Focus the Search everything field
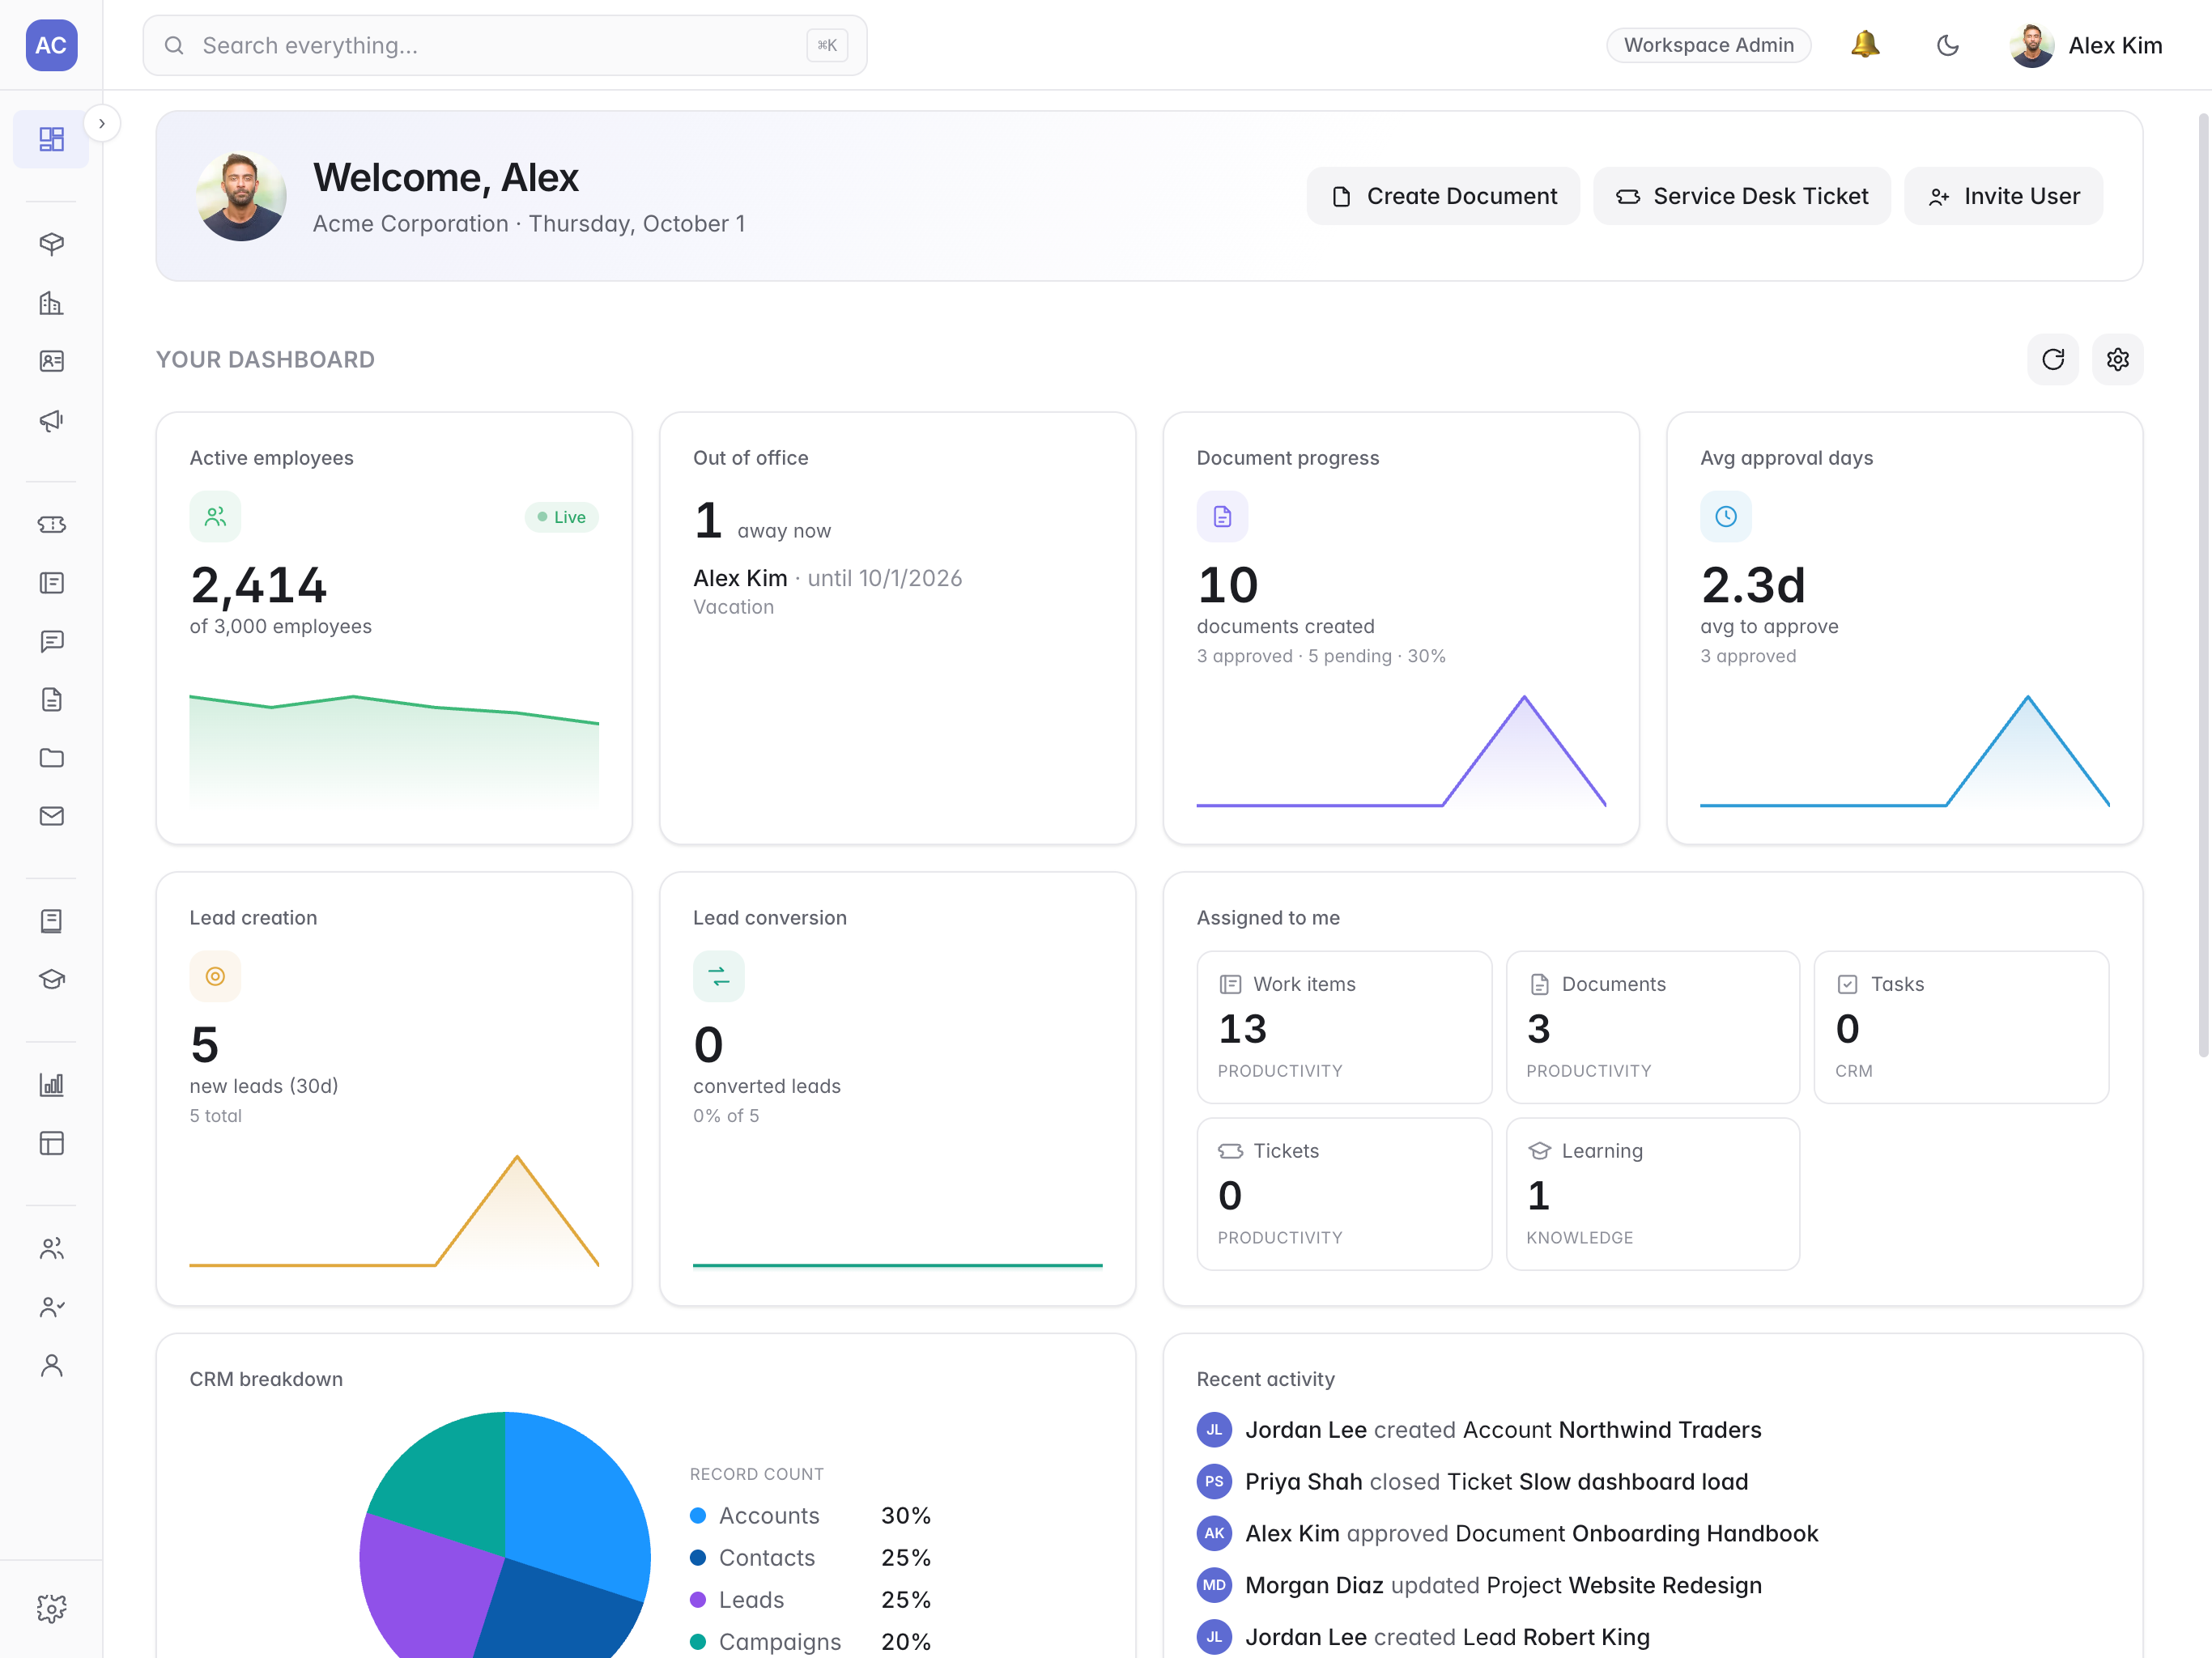This screenshot has height=1658, width=2212. [x=504, y=45]
